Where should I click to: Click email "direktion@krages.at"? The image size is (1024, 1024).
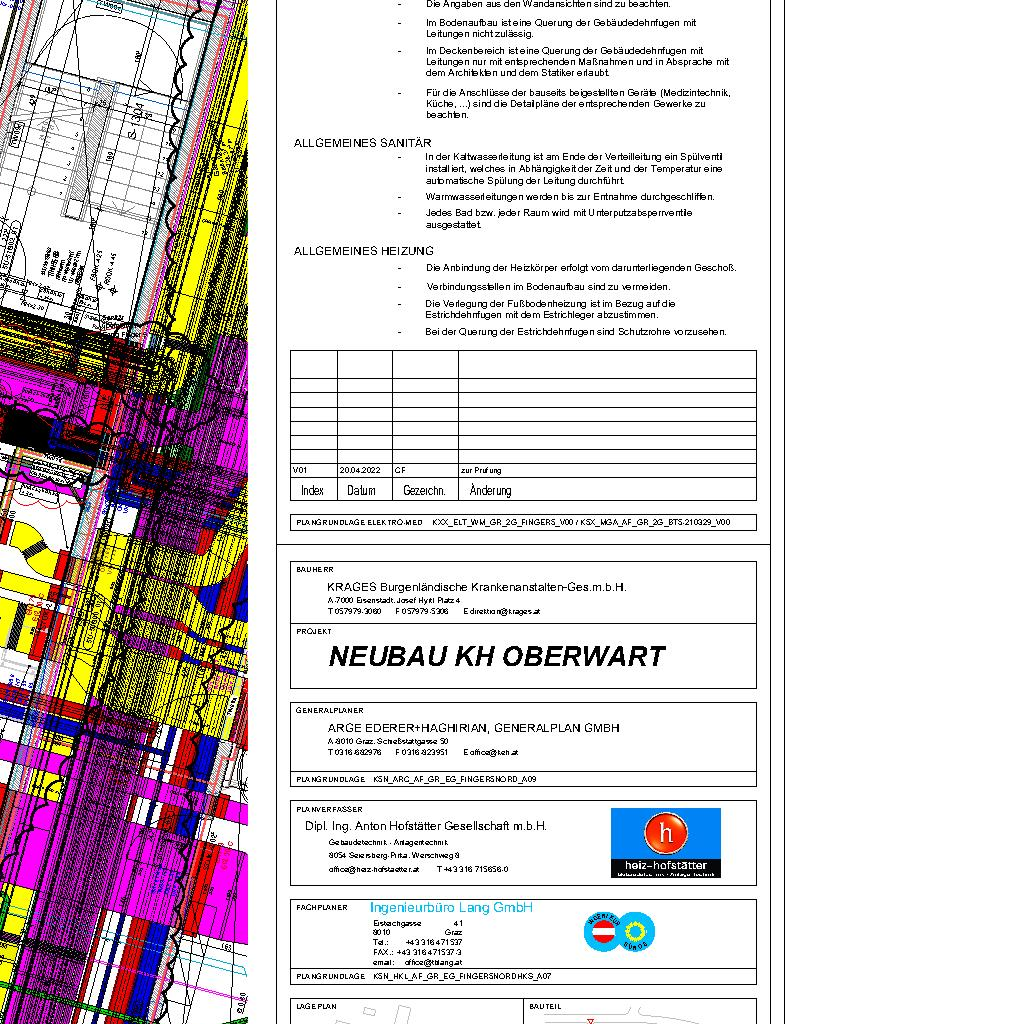(505, 612)
